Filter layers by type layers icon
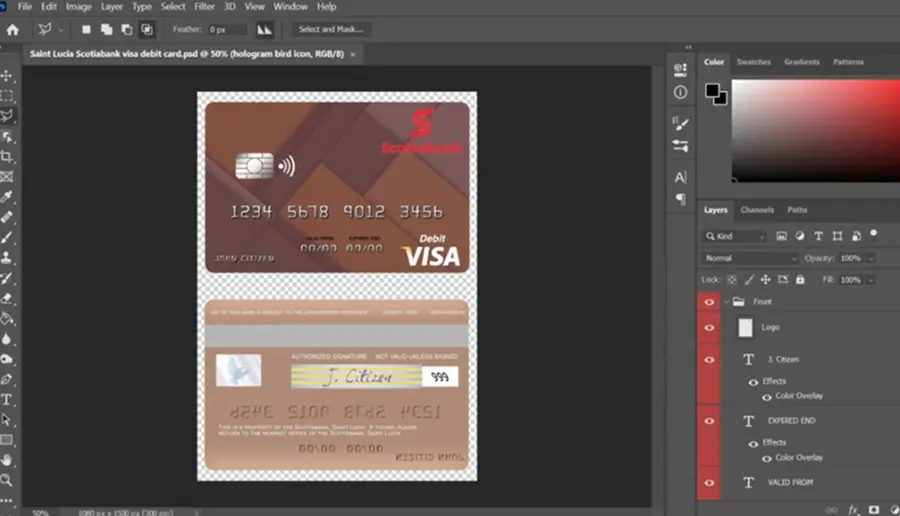Image resolution: width=900 pixels, height=516 pixels. point(818,236)
